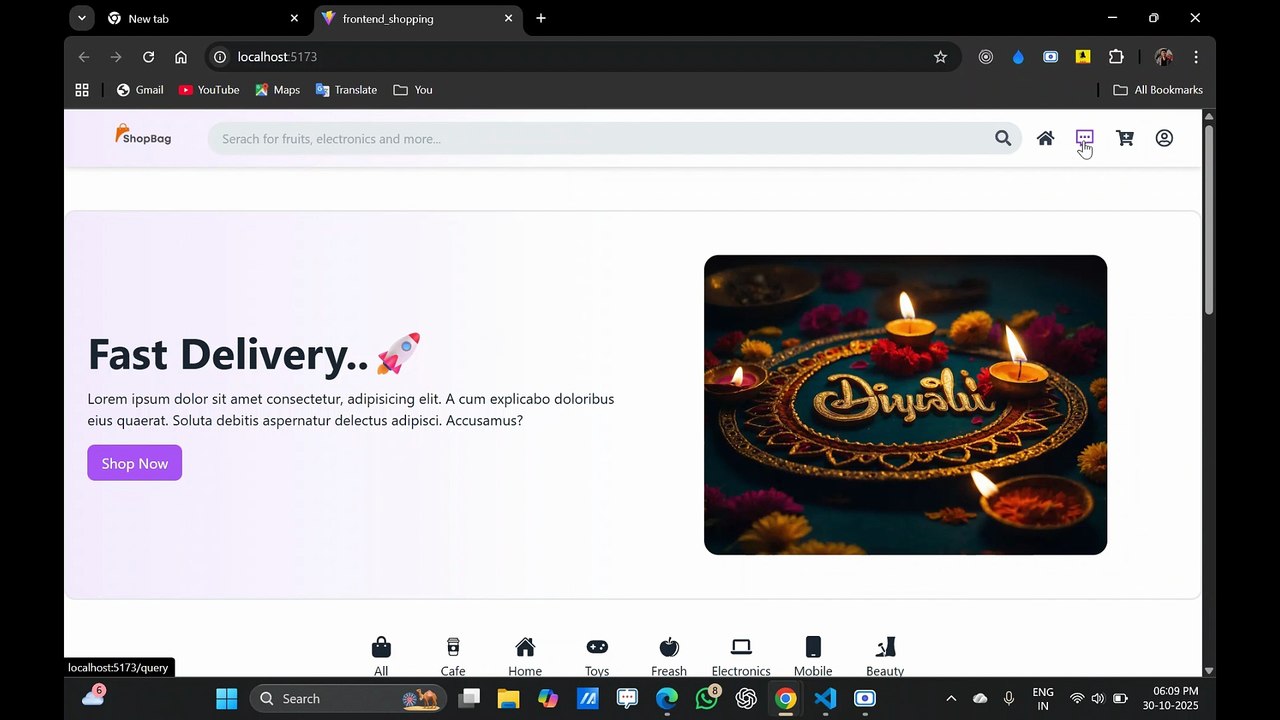
Task: Open the Gmail bookmark
Action: click(x=140, y=90)
